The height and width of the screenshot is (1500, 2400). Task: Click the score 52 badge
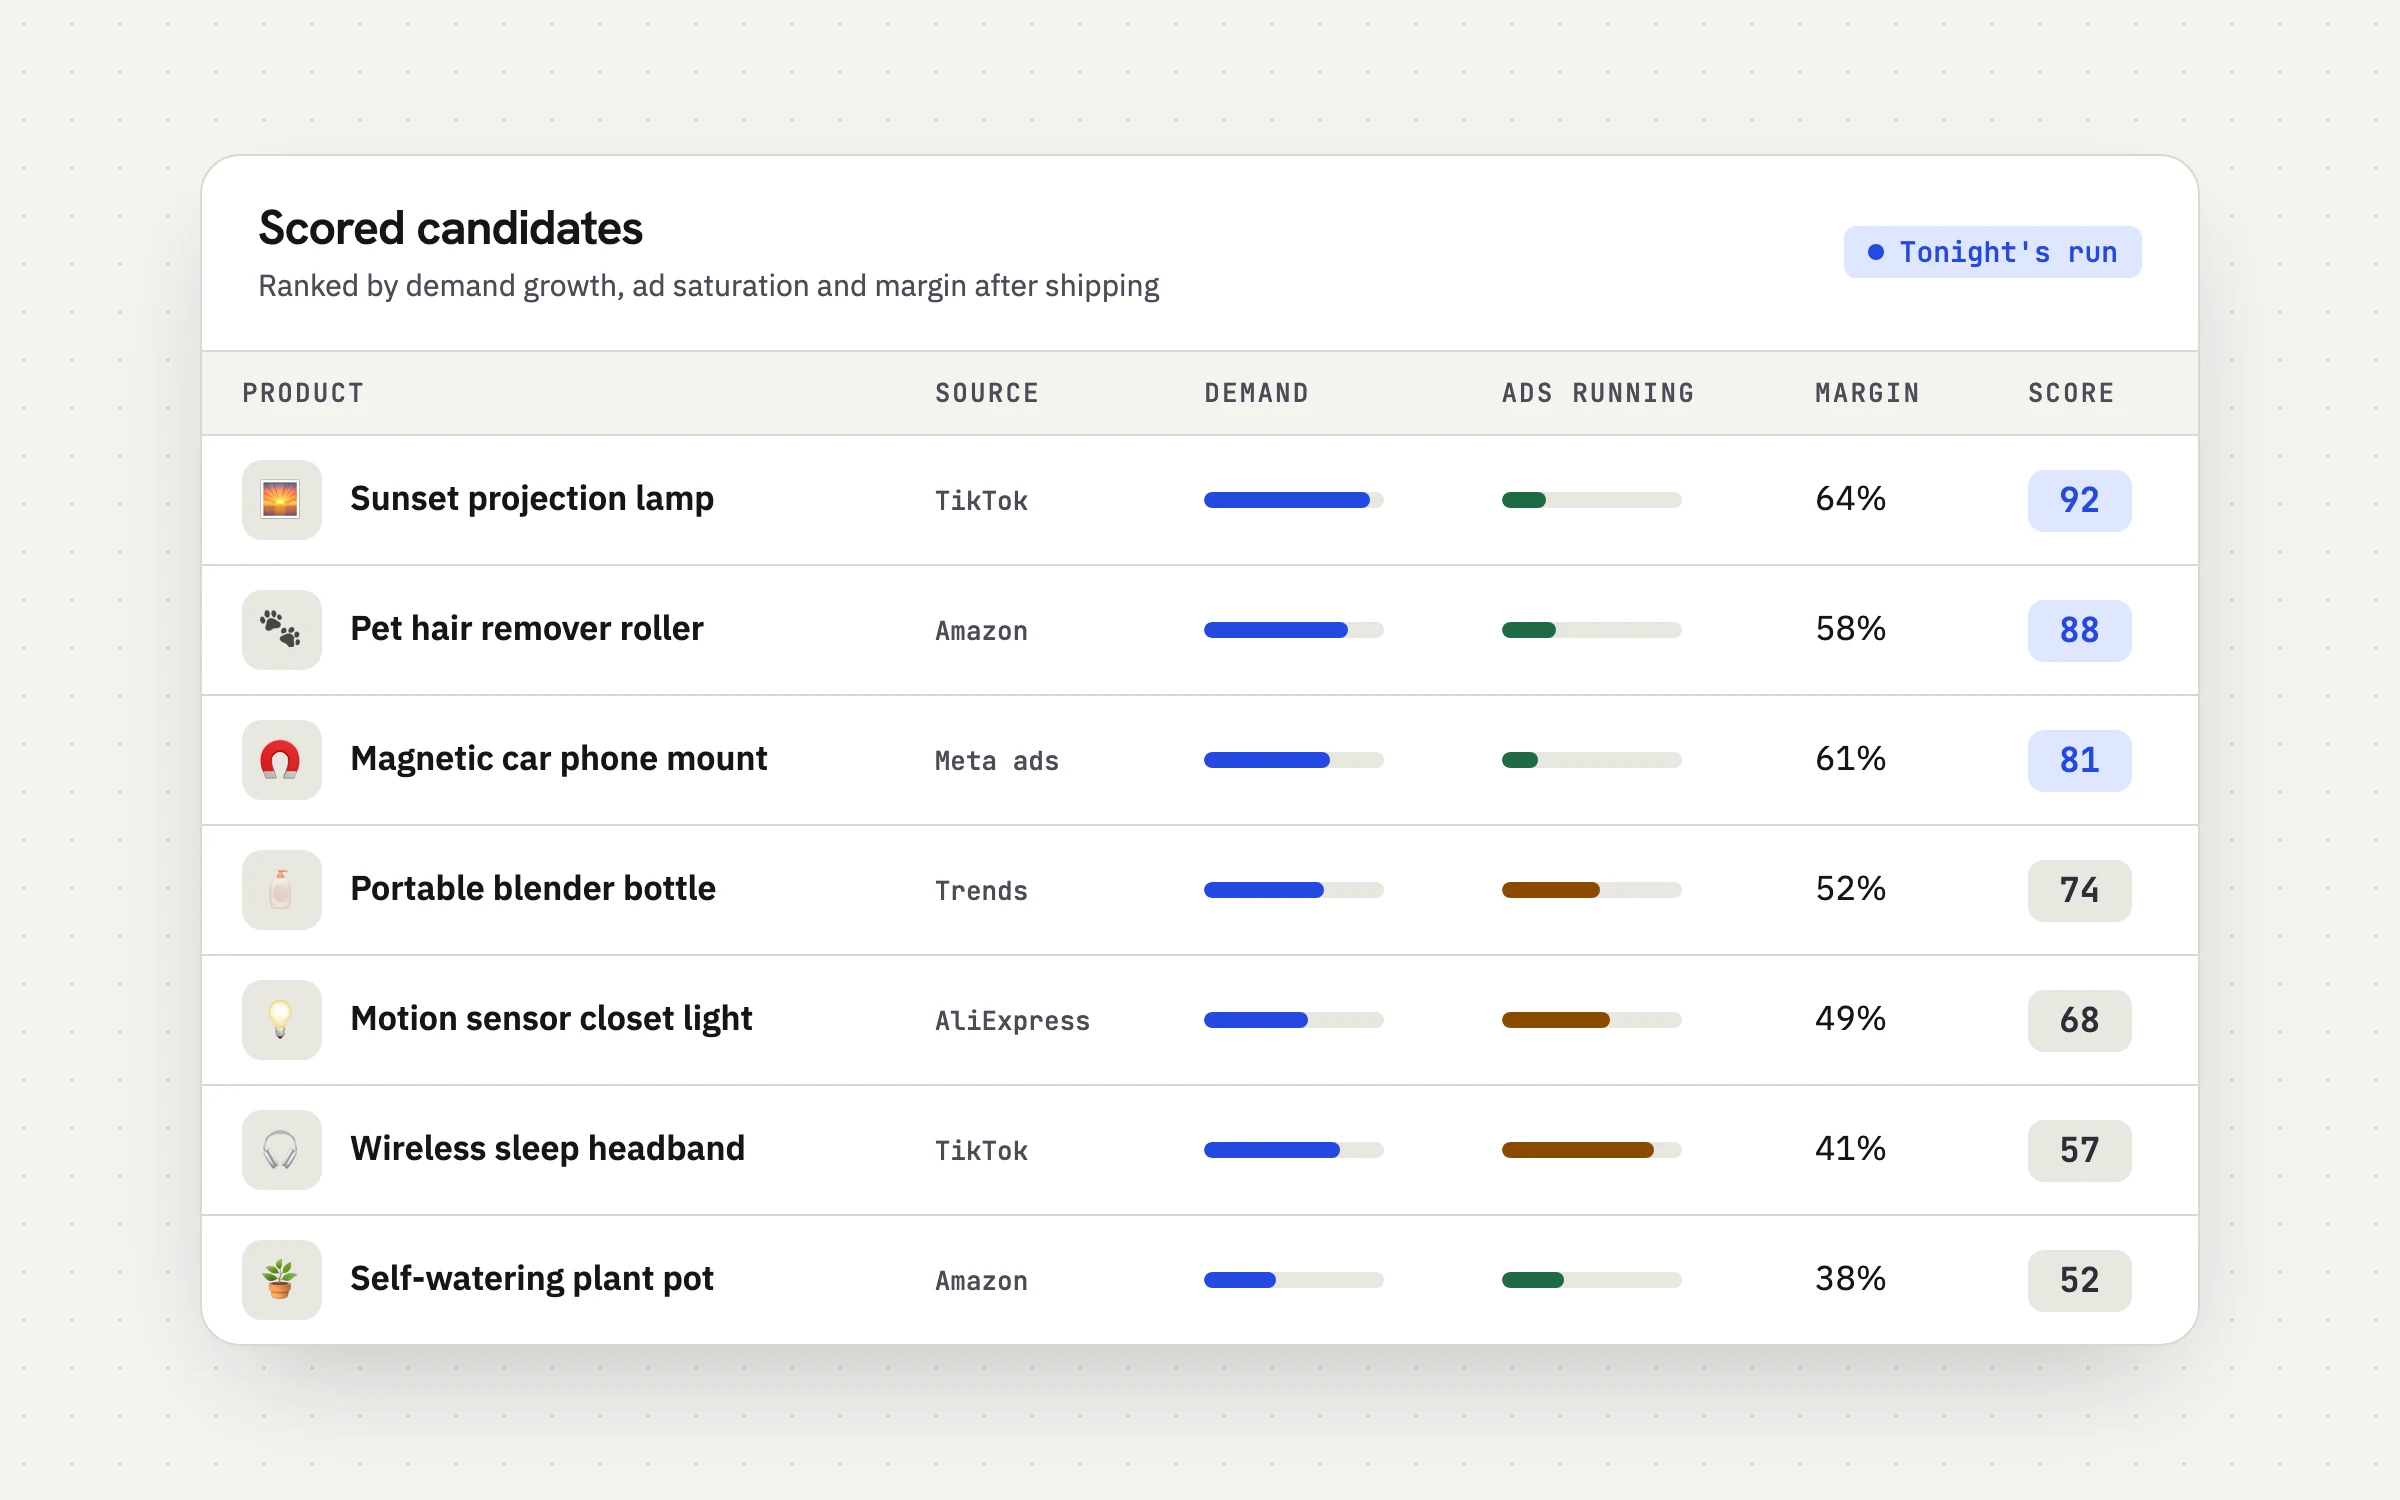point(2079,1280)
